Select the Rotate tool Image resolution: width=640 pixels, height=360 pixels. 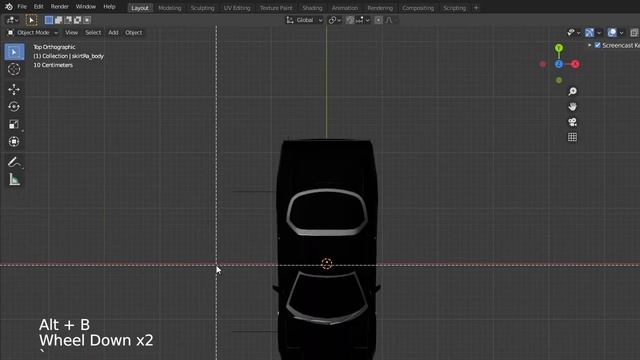(x=14, y=107)
